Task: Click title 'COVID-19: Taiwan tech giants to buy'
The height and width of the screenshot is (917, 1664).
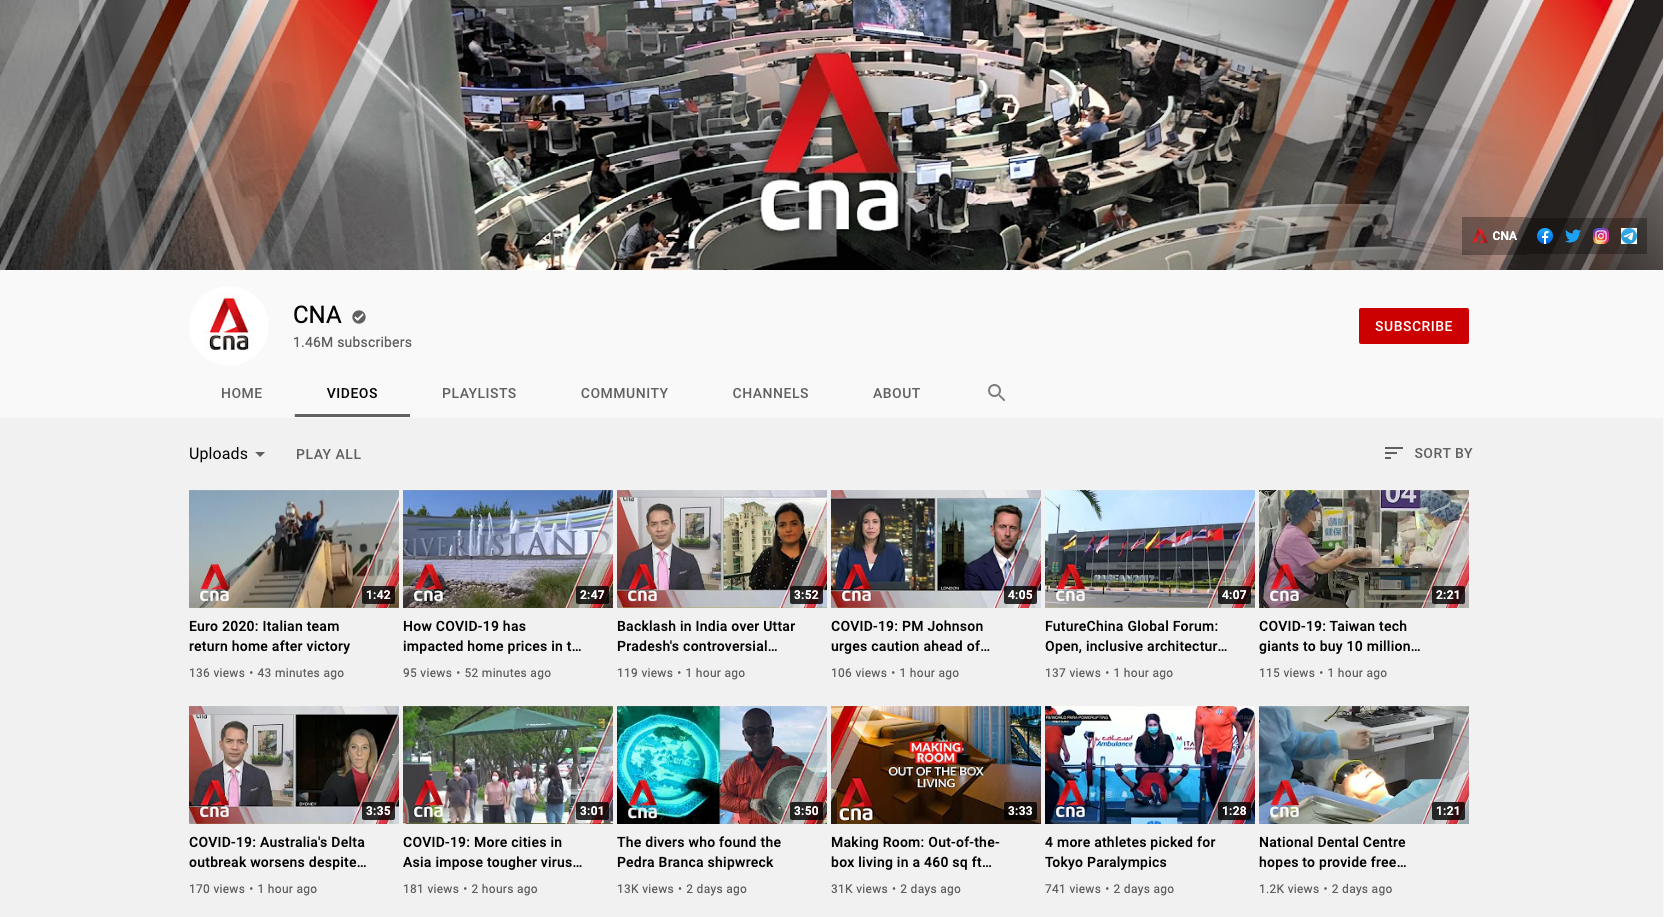Action: [1340, 636]
